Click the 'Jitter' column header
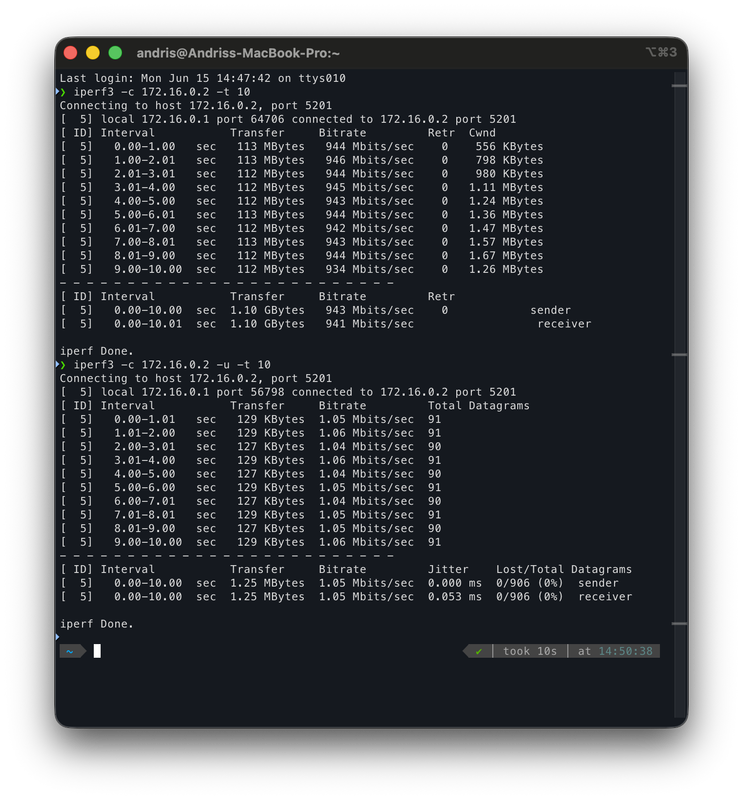Image resolution: width=743 pixels, height=800 pixels. point(448,569)
